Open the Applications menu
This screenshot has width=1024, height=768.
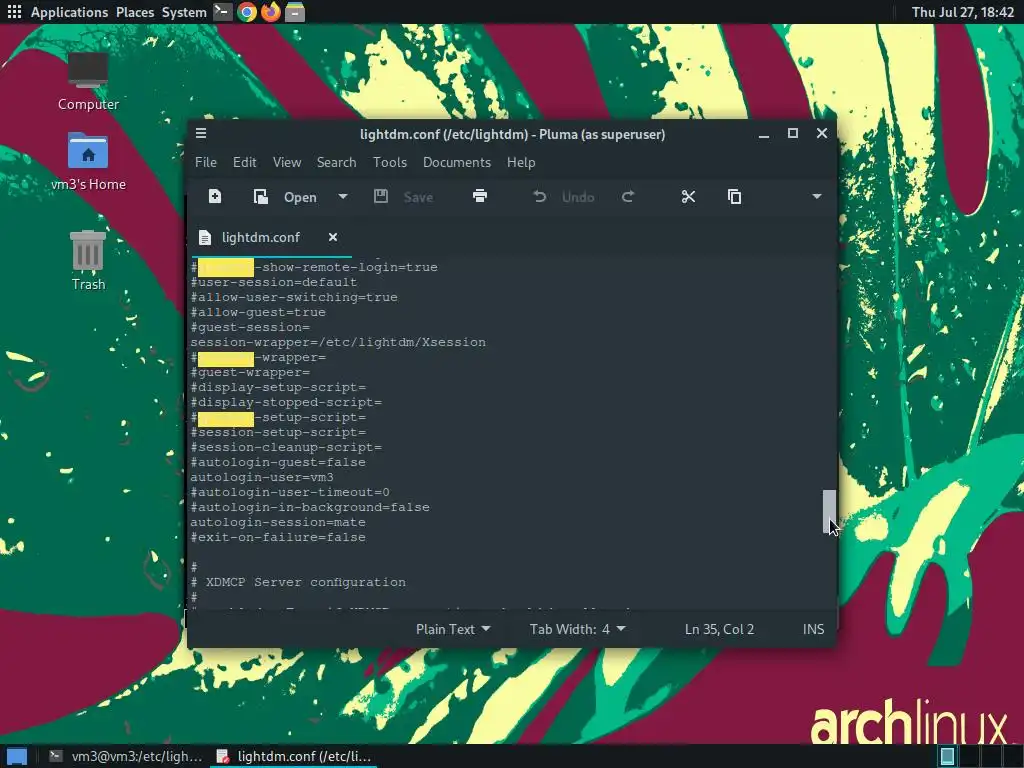pos(69,12)
